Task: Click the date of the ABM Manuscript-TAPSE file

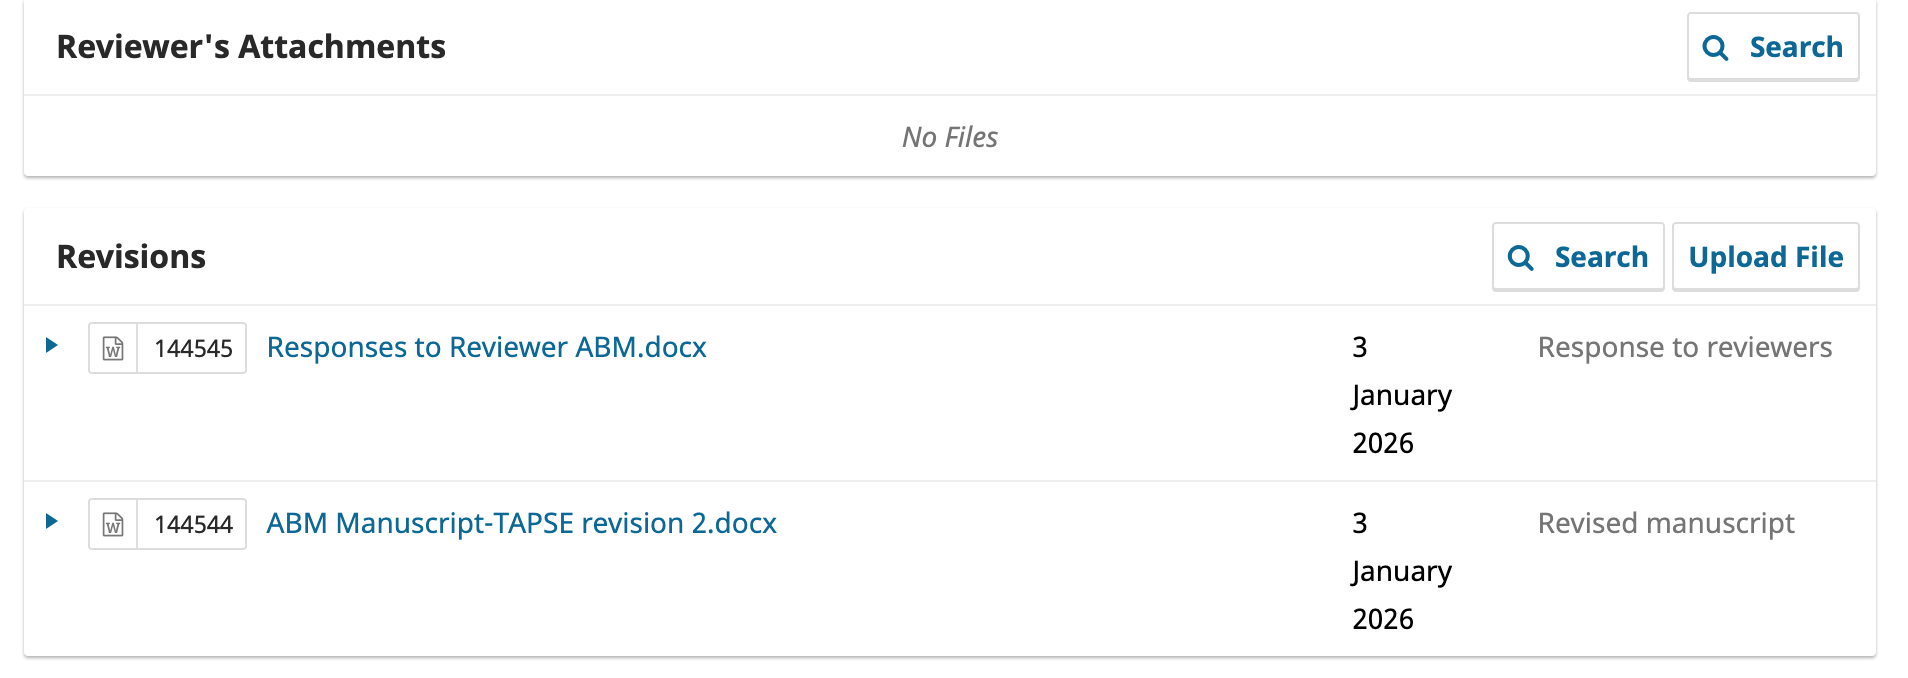Action: click(x=1400, y=571)
